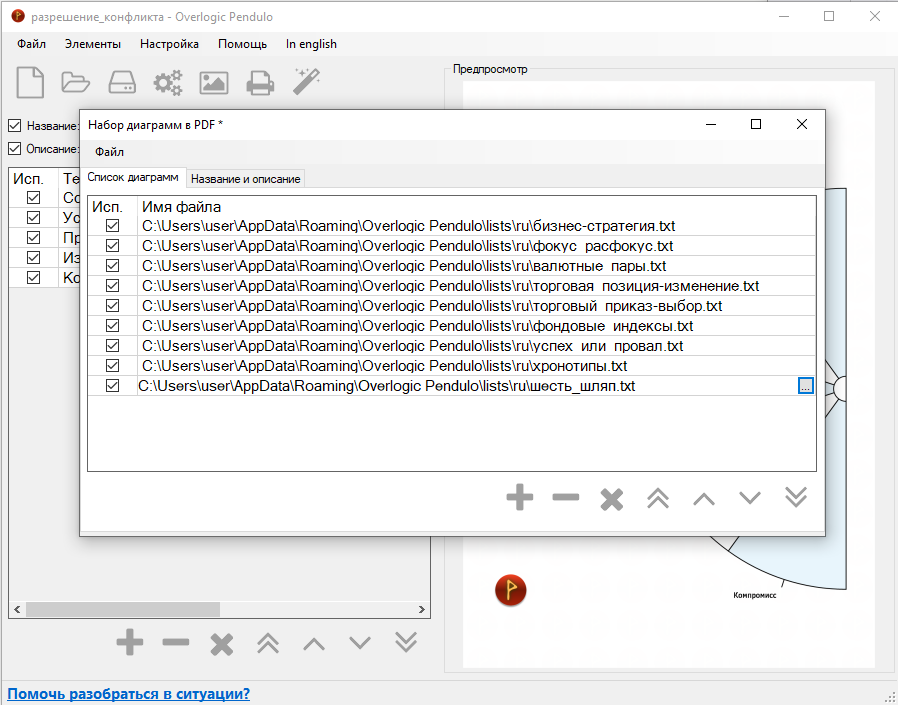The image size is (898, 705).
Task: Open settings with the gears icon
Action: pos(168,82)
